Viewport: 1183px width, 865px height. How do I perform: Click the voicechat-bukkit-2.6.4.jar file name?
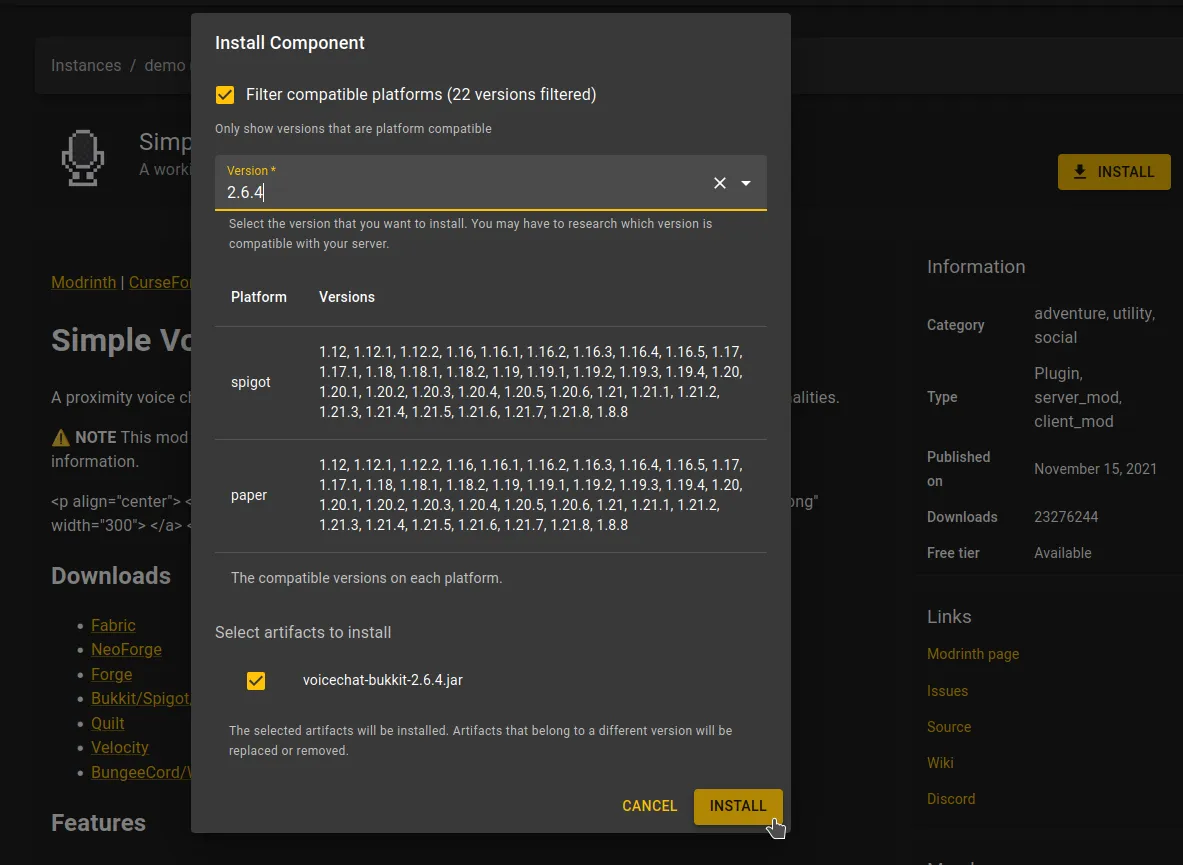tap(383, 680)
